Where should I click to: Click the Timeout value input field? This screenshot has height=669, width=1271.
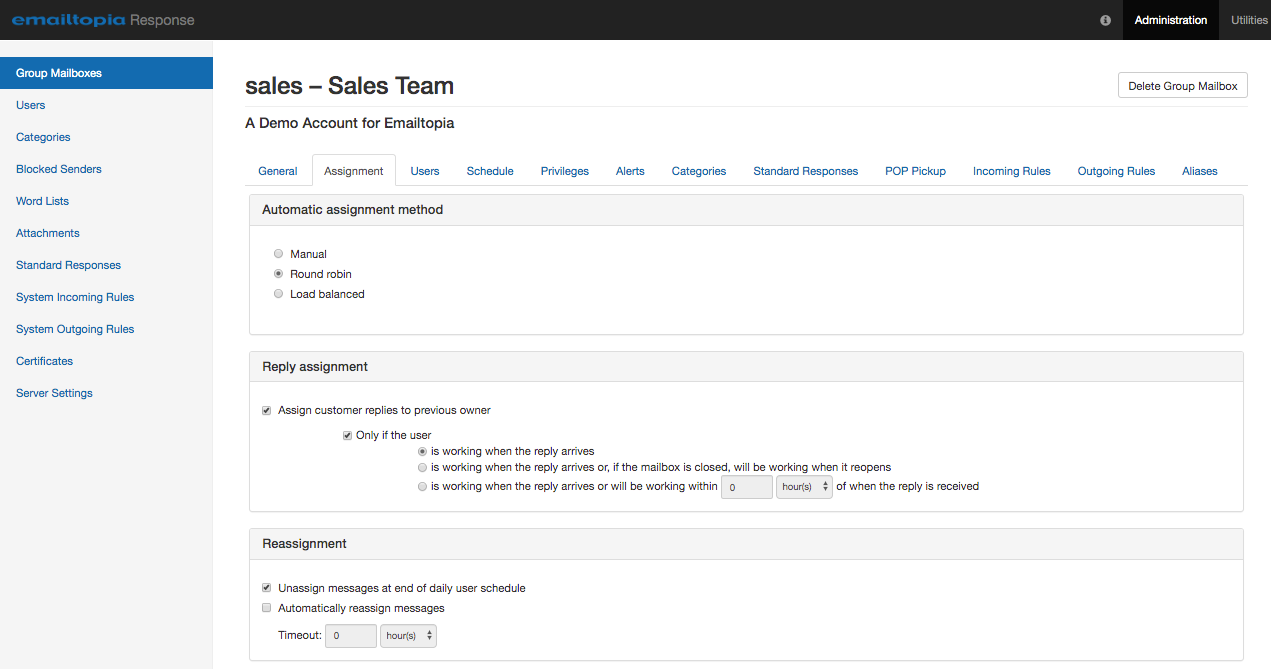(350, 635)
